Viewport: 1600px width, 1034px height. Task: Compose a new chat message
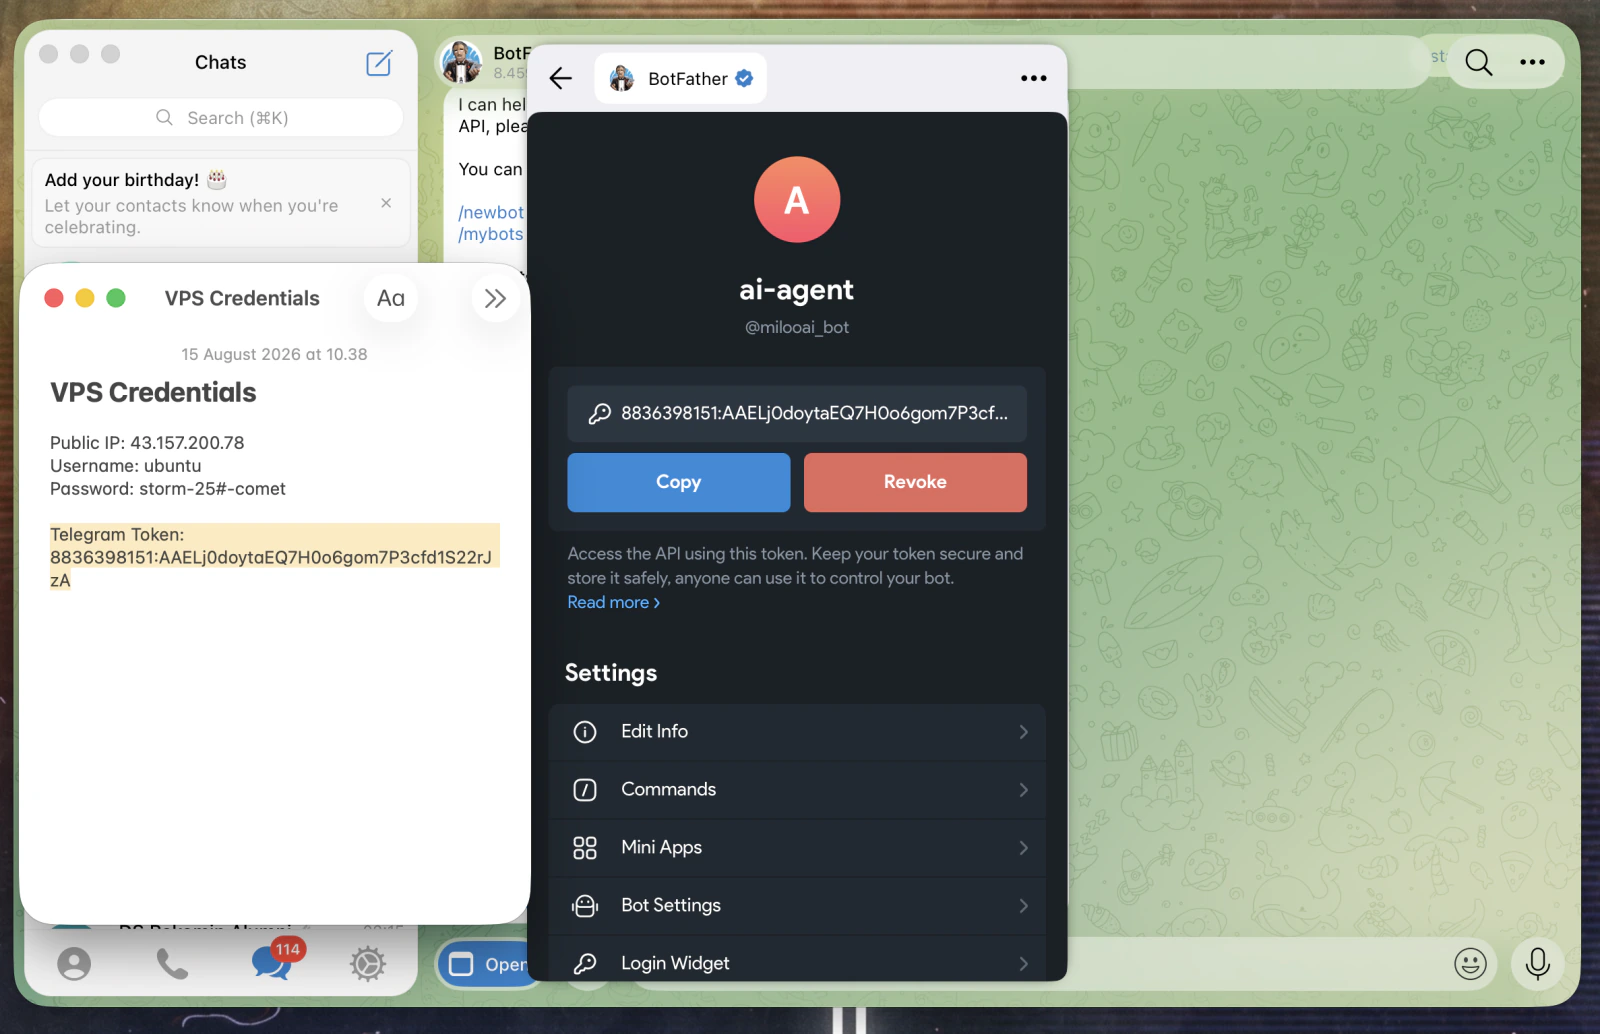coord(379,63)
